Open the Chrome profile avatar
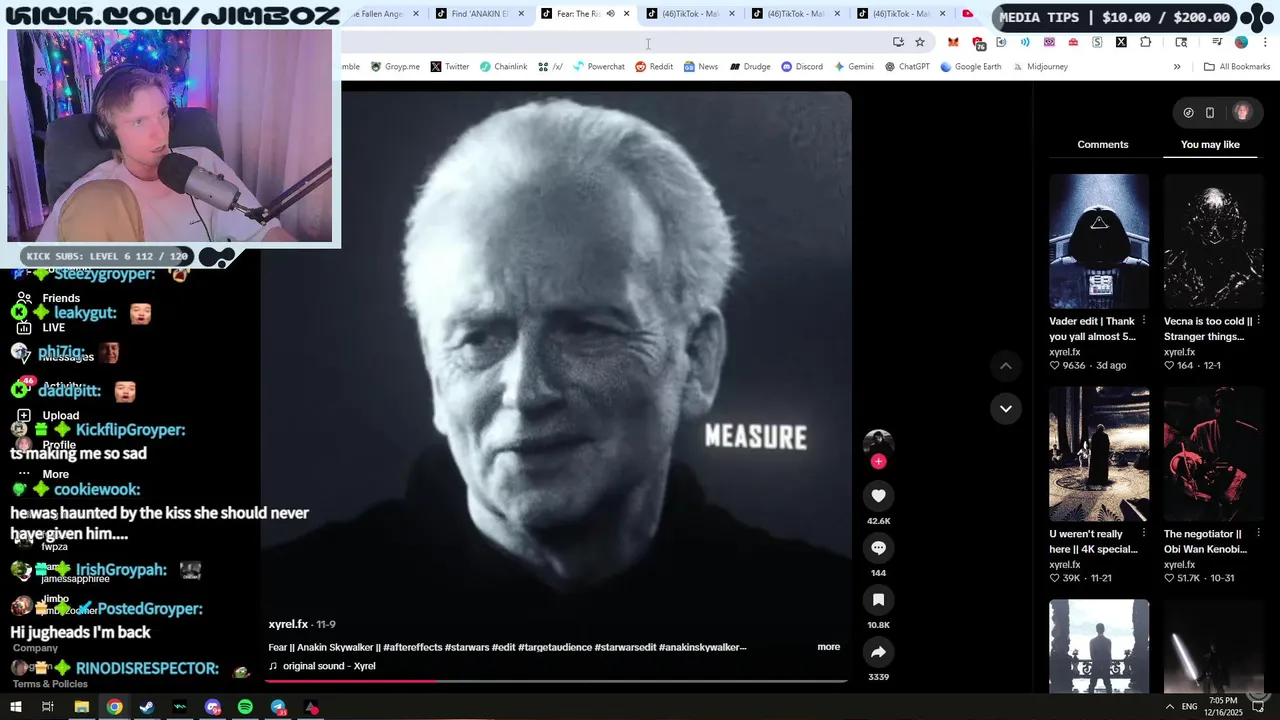1280x720 pixels. 1241,42
